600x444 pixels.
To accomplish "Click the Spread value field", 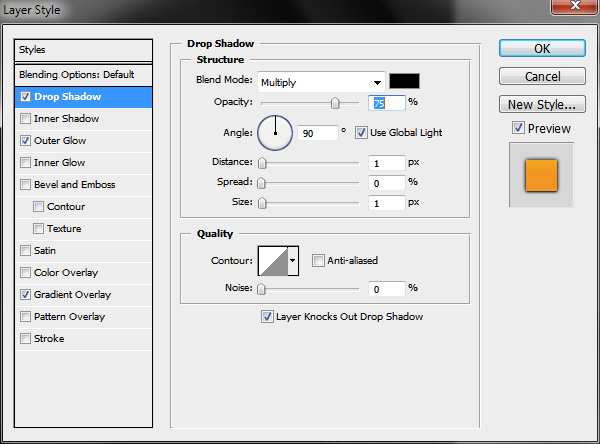I will coord(386,183).
